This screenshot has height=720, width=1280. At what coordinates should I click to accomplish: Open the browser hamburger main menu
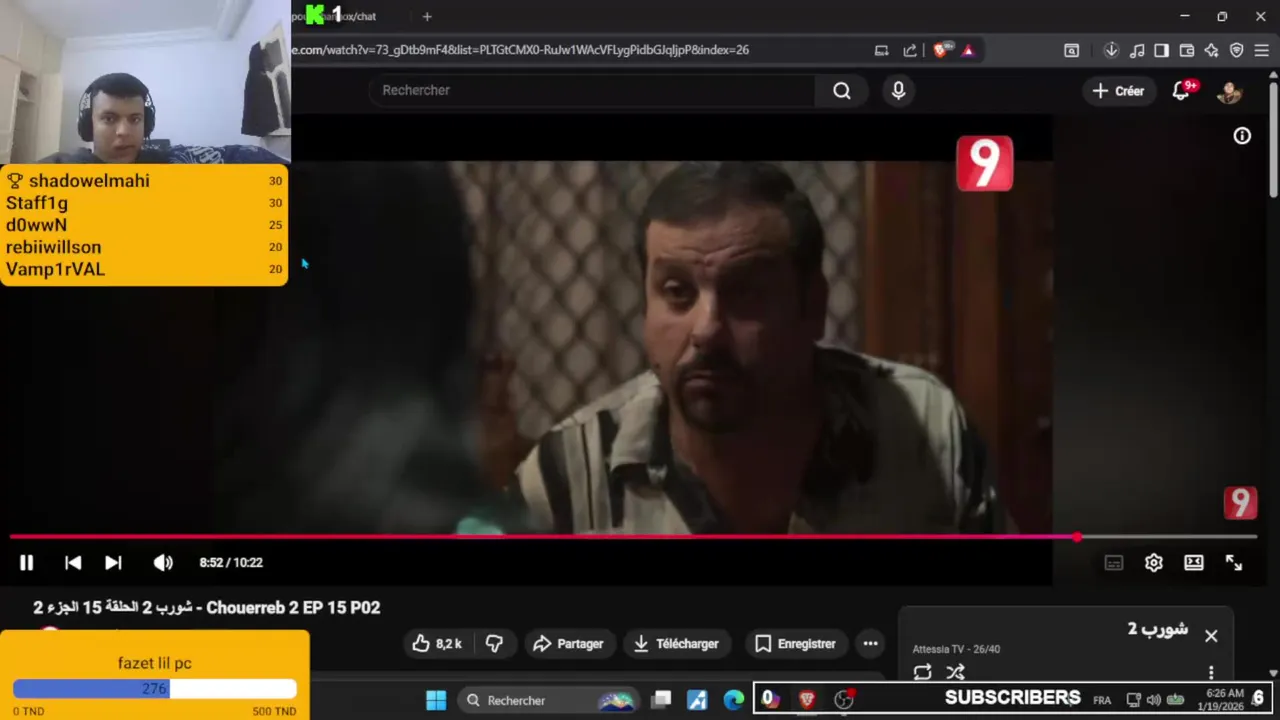[1261, 50]
